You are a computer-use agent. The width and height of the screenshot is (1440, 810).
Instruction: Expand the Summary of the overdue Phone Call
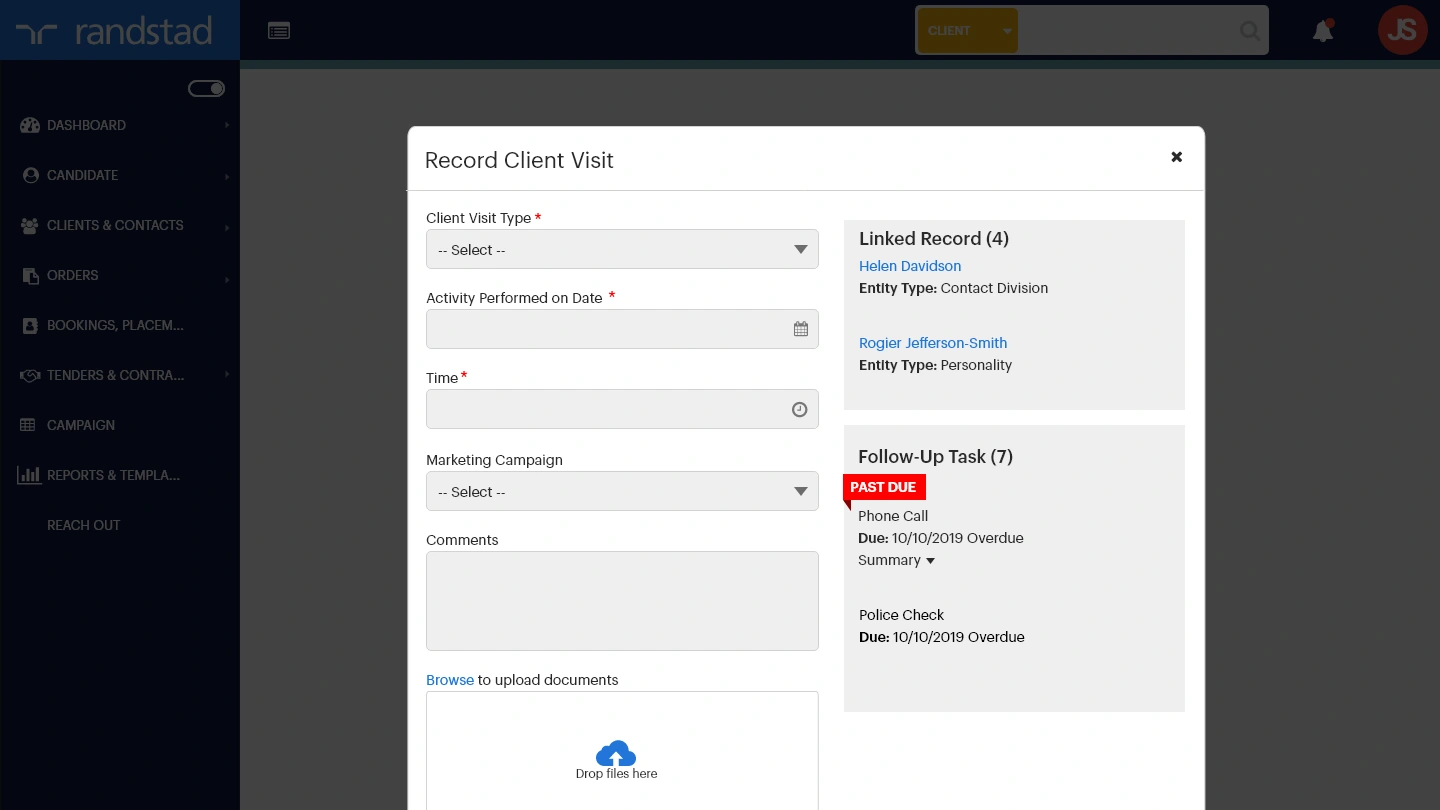pyautogui.click(x=894, y=560)
